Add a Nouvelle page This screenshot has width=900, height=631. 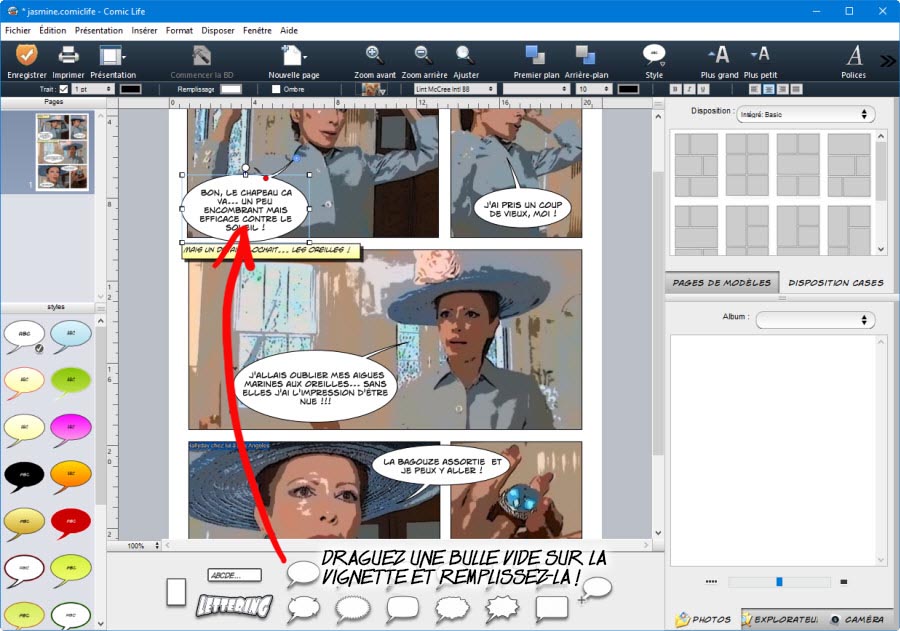click(x=293, y=56)
